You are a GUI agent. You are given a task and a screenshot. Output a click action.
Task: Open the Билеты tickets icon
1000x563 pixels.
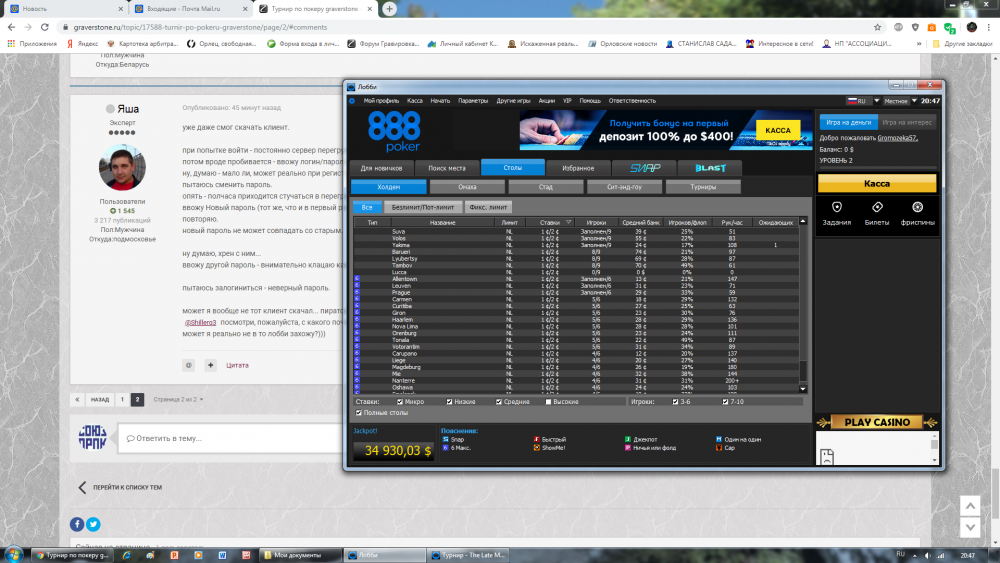point(877,207)
